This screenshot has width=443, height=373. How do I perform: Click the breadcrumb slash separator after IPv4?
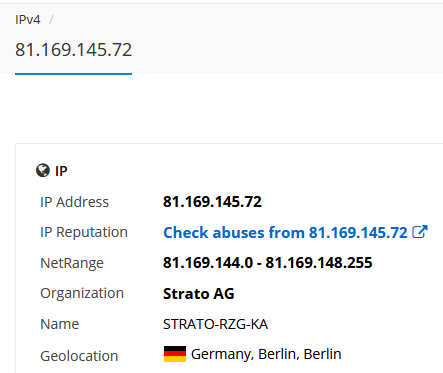pyautogui.click(x=51, y=20)
